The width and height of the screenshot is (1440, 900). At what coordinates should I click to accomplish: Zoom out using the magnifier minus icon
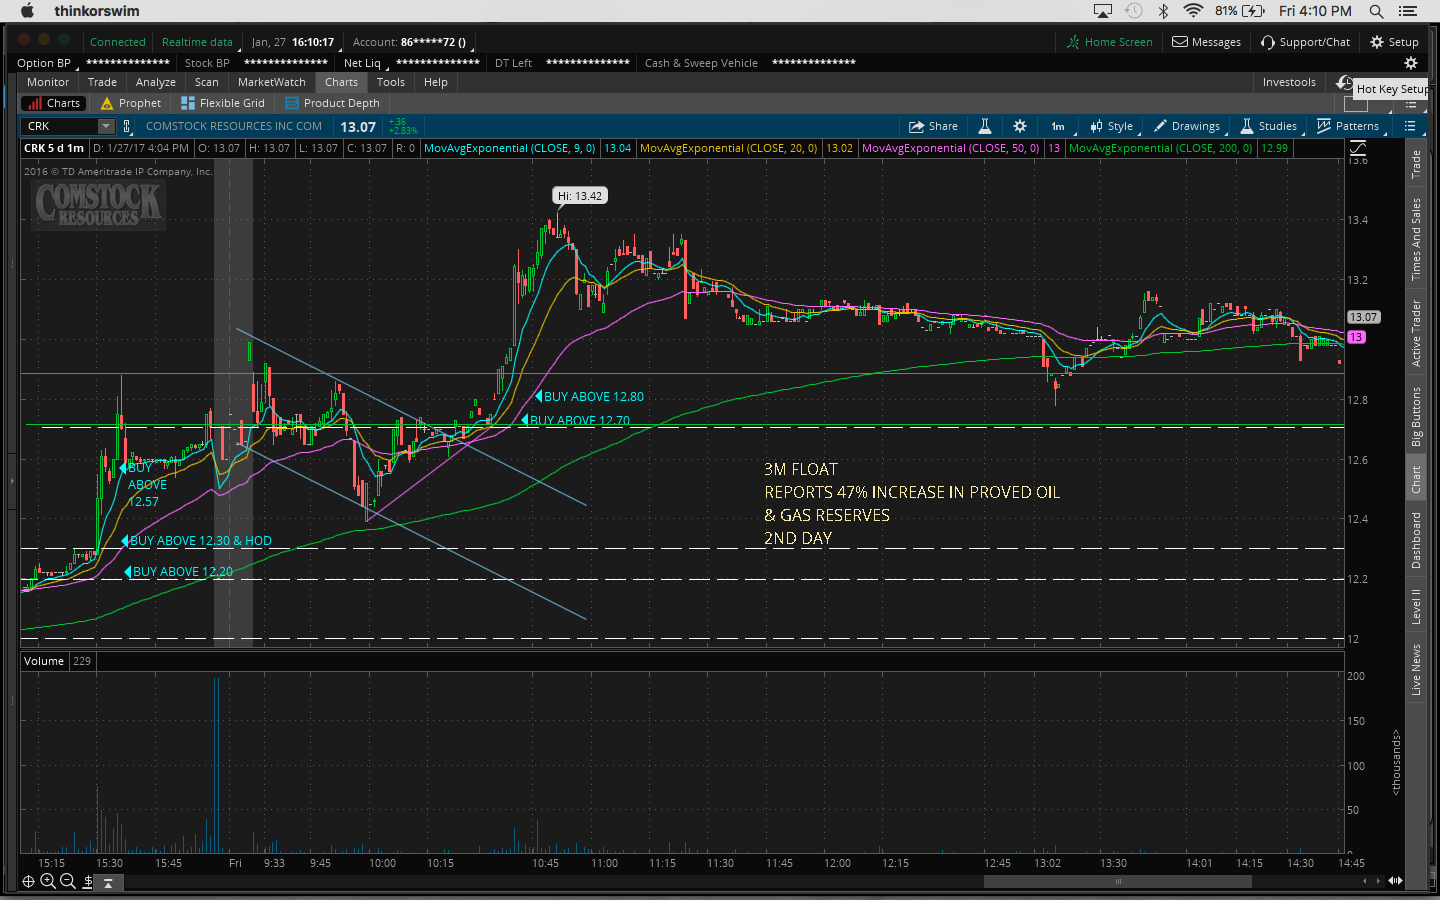click(67, 881)
